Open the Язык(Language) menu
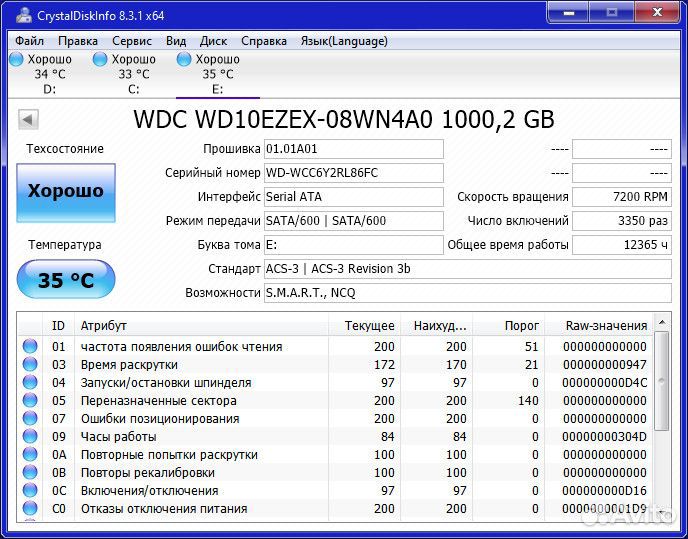 (344, 41)
